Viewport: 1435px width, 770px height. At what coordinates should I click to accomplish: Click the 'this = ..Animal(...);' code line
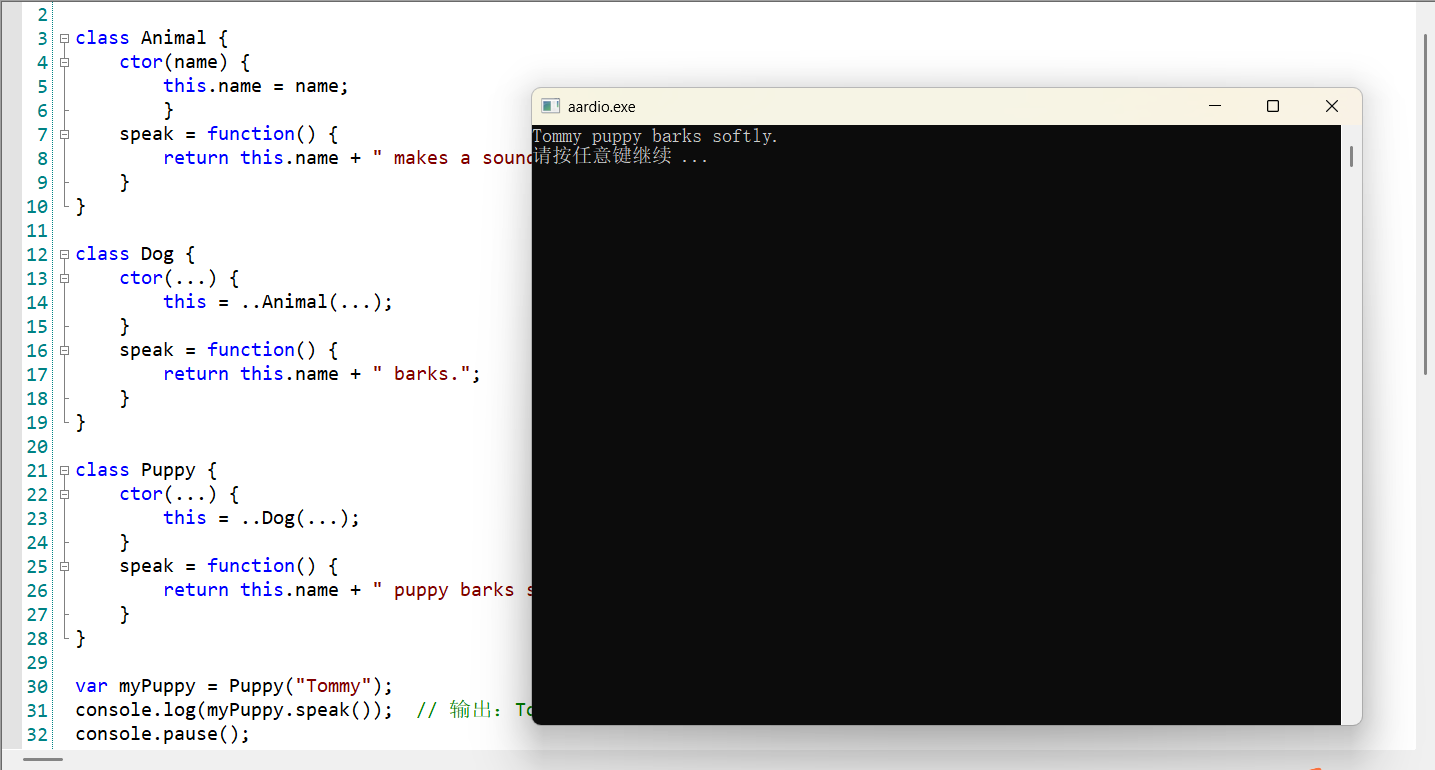click(278, 302)
